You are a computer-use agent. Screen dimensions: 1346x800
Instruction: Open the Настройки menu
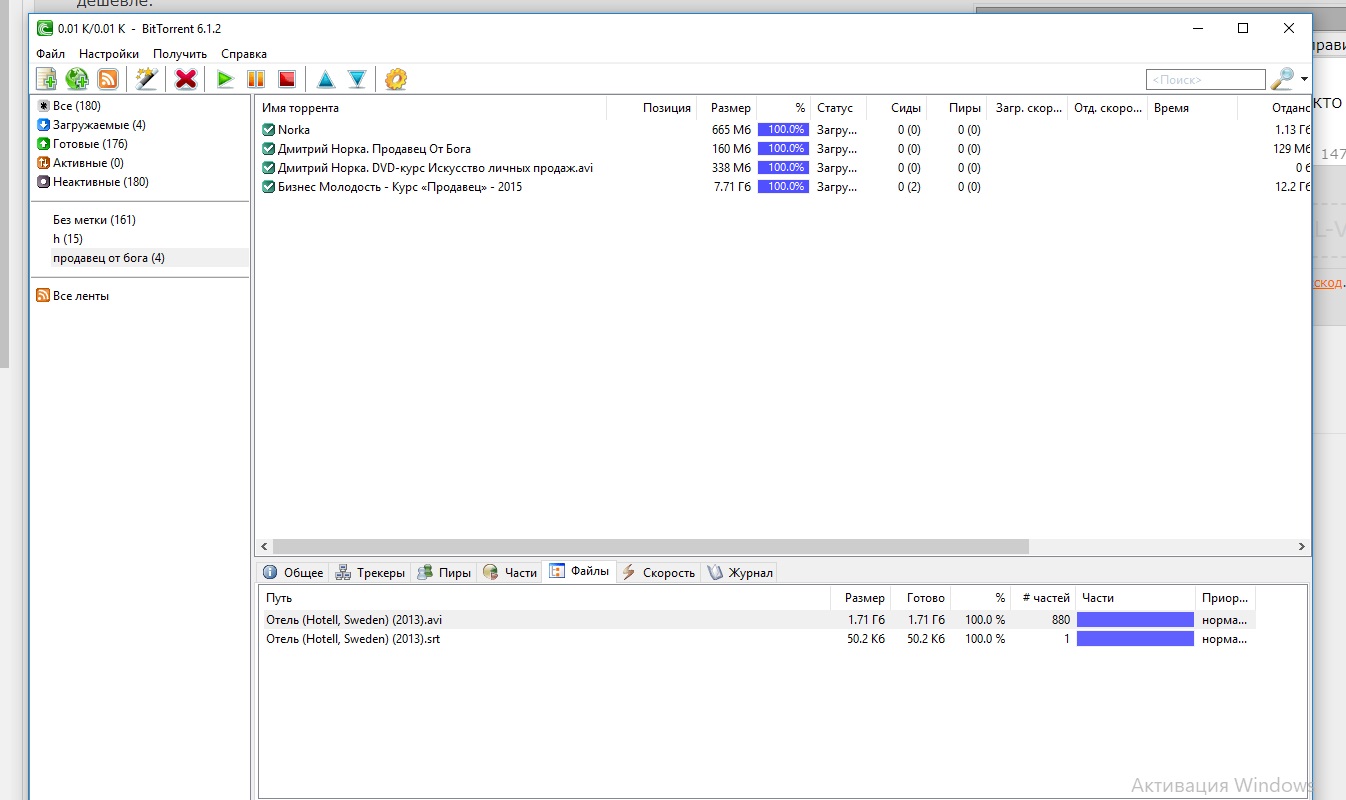[109, 54]
